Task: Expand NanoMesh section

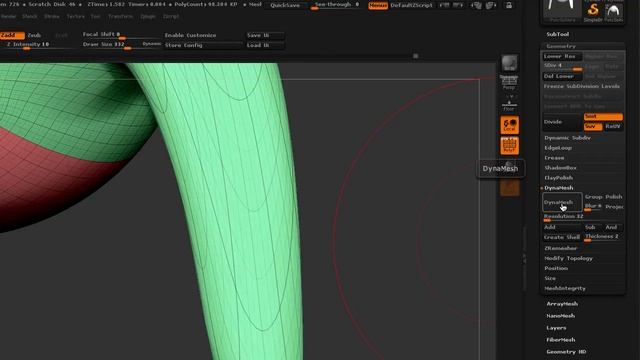Action: (x=560, y=316)
